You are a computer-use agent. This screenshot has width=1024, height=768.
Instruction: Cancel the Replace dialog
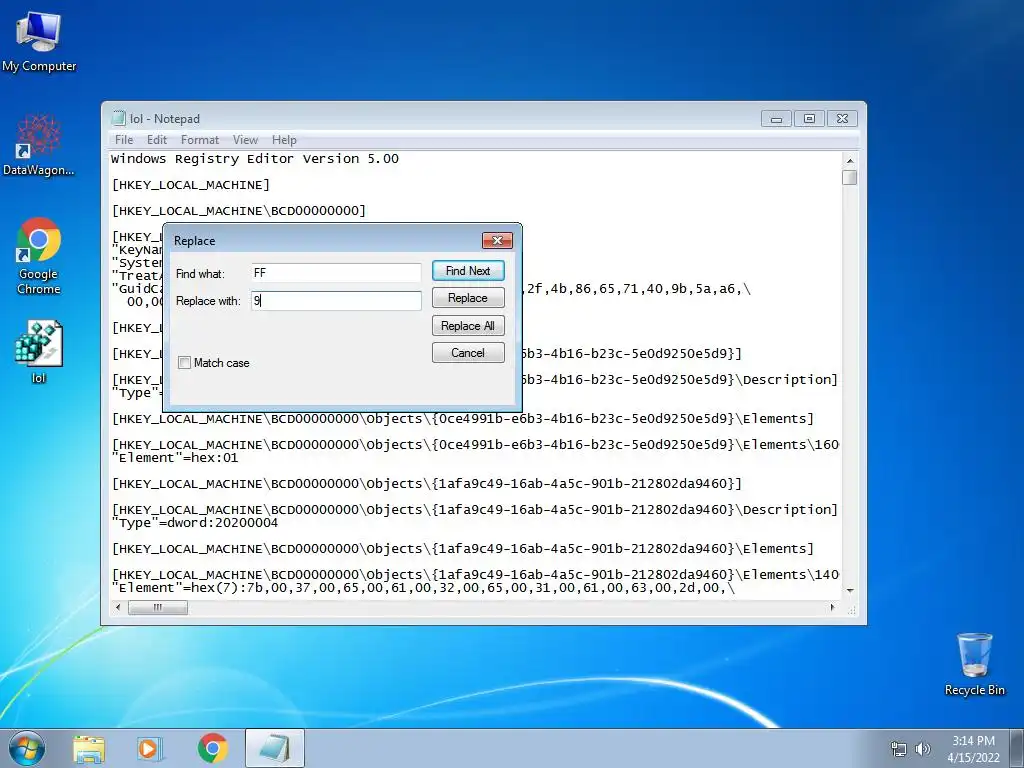(468, 353)
